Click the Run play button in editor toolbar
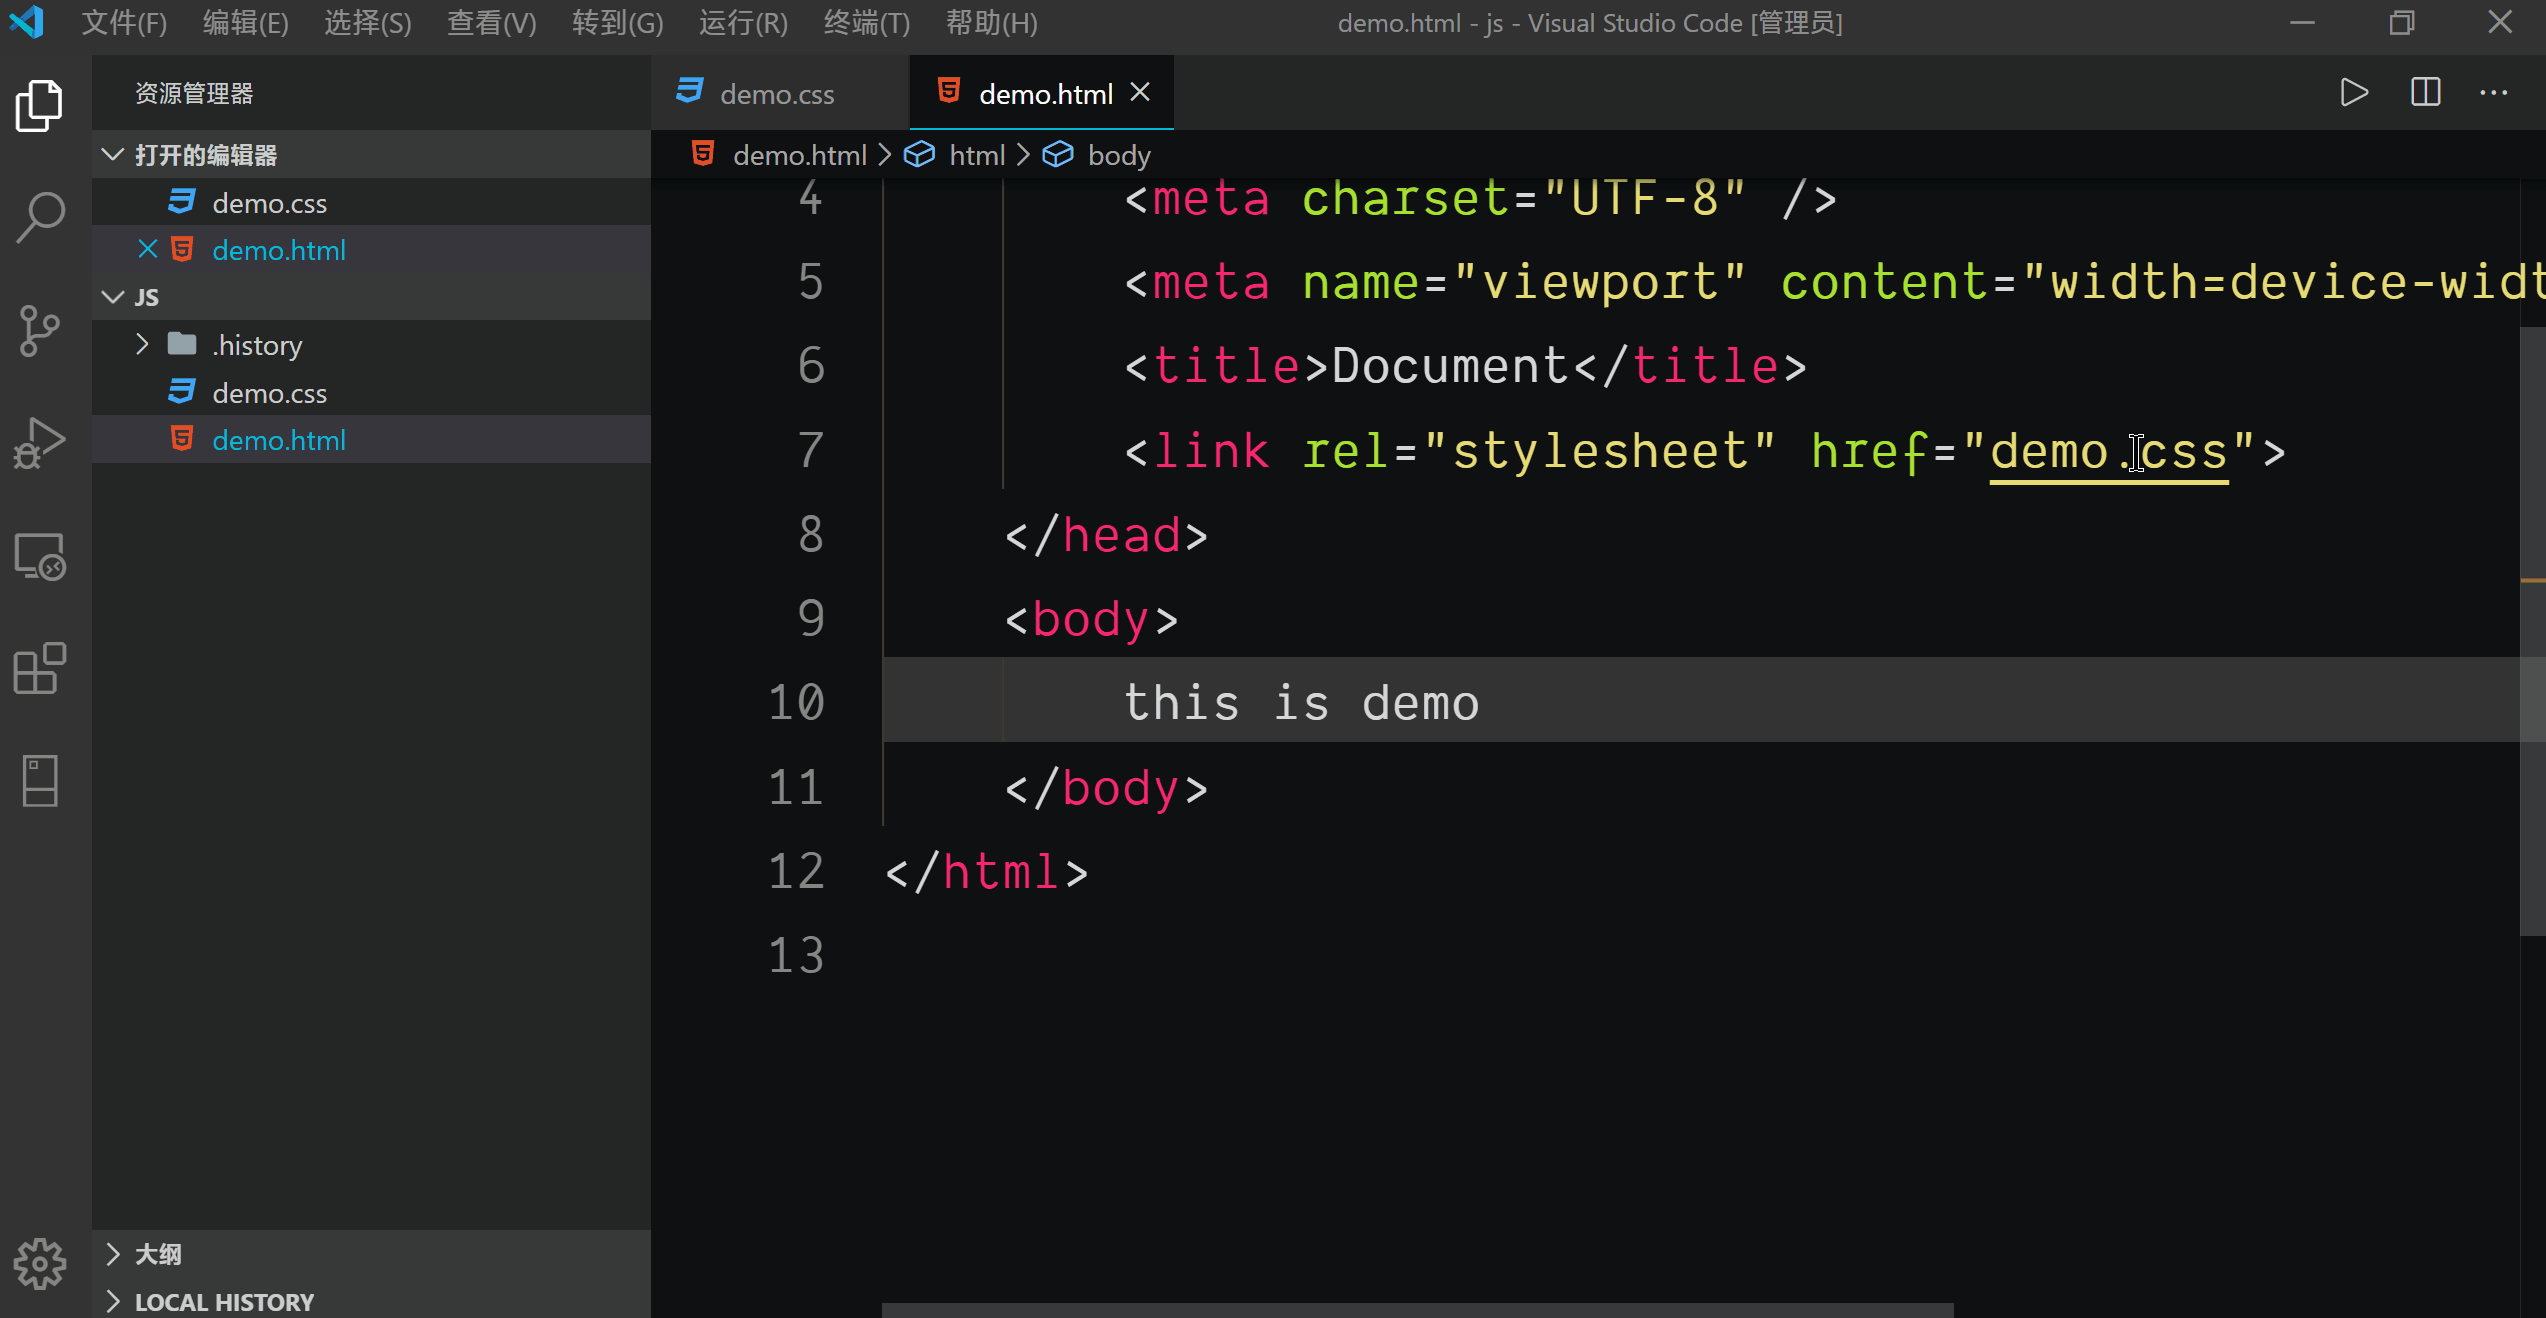This screenshot has width=2546, height=1318. click(x=2354, y=93)
